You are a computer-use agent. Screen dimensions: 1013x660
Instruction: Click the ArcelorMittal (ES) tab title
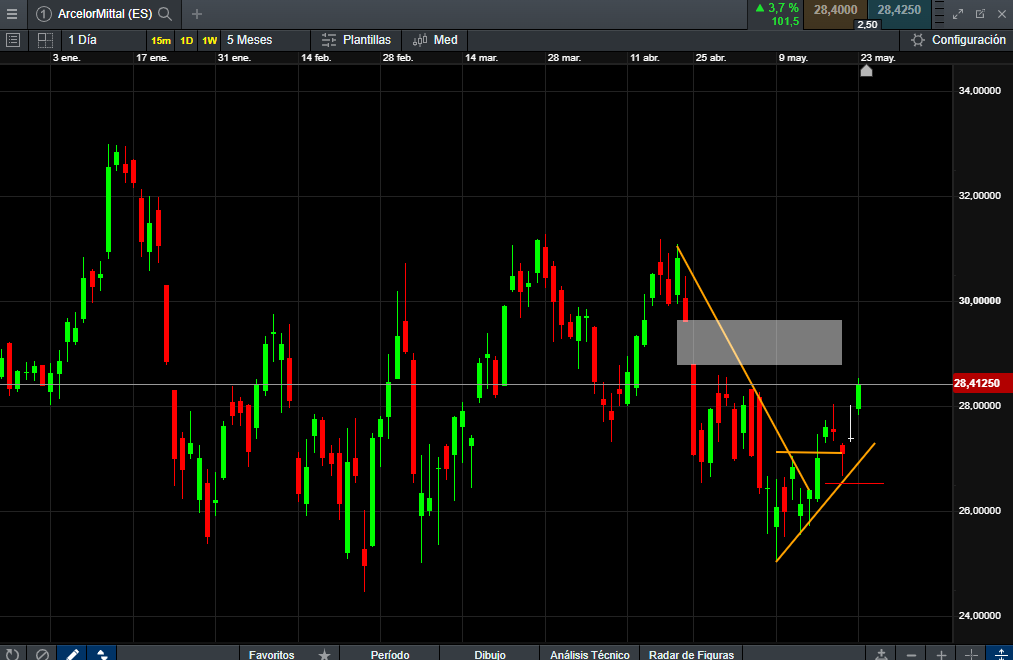click(x=105, y=14)
